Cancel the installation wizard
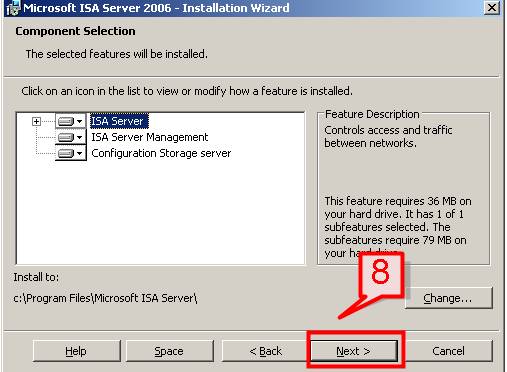The width and height of the screenshot is (507, 372). tap(448, 351)
